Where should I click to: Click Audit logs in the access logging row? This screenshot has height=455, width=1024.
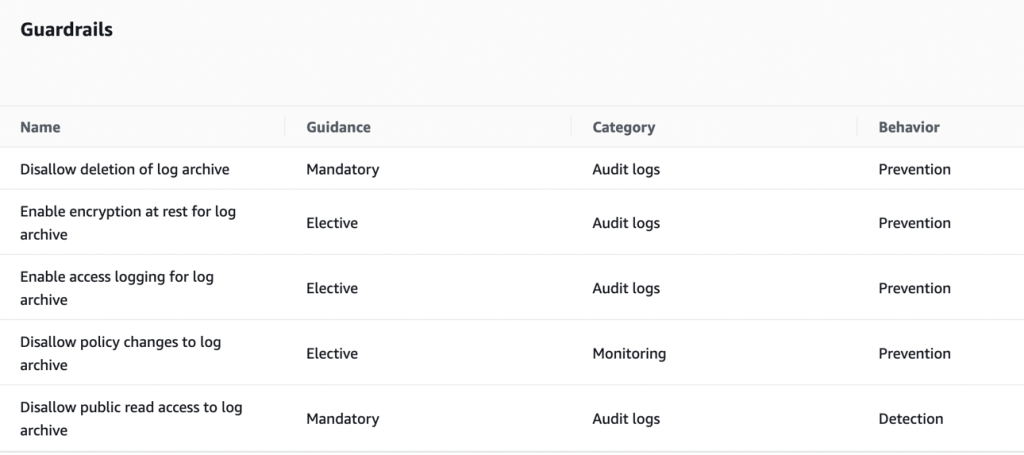point(626,288)
